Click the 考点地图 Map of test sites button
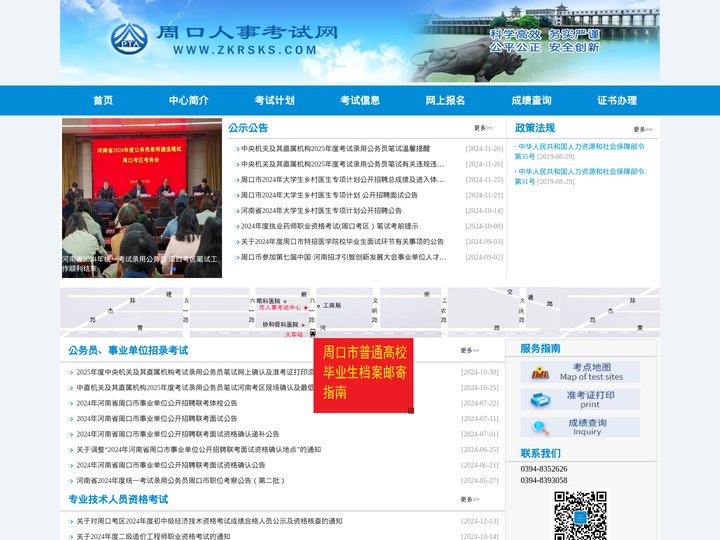720x540 pixels. tap(580, 372)
